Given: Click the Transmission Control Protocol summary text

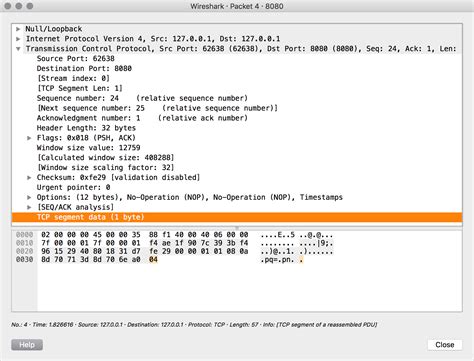Looking at the screenshot, I should tap(241, 49).
